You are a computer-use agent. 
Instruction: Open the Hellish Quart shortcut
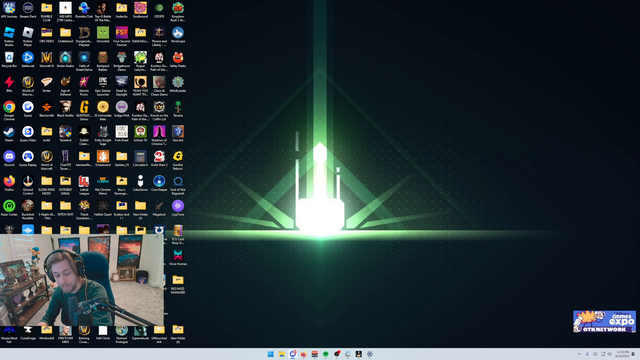103,208
